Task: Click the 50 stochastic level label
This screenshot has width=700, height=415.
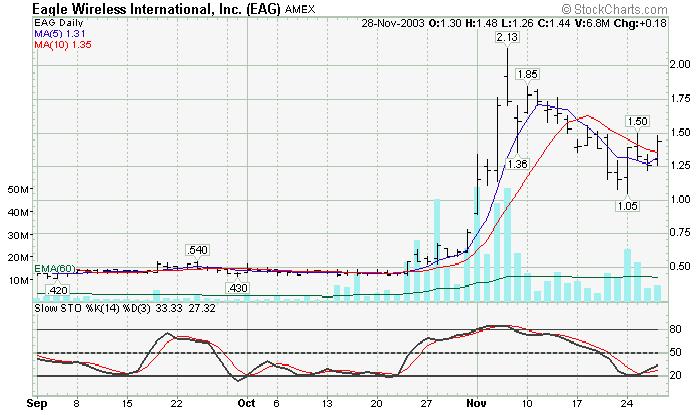Action: [675, 353]
